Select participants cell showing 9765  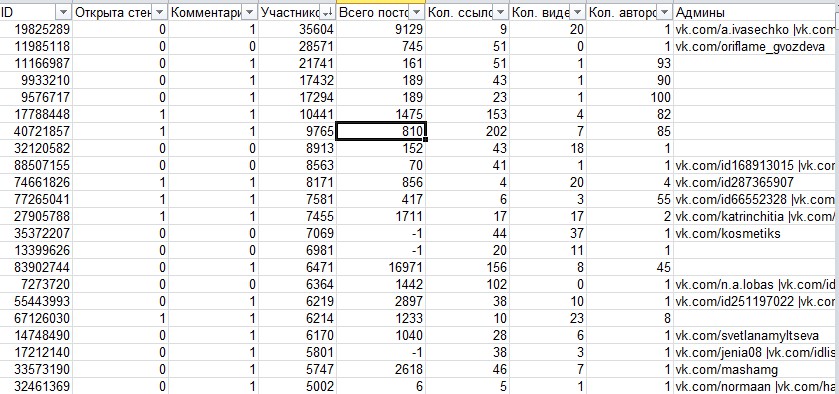click(x=297, y=131)
